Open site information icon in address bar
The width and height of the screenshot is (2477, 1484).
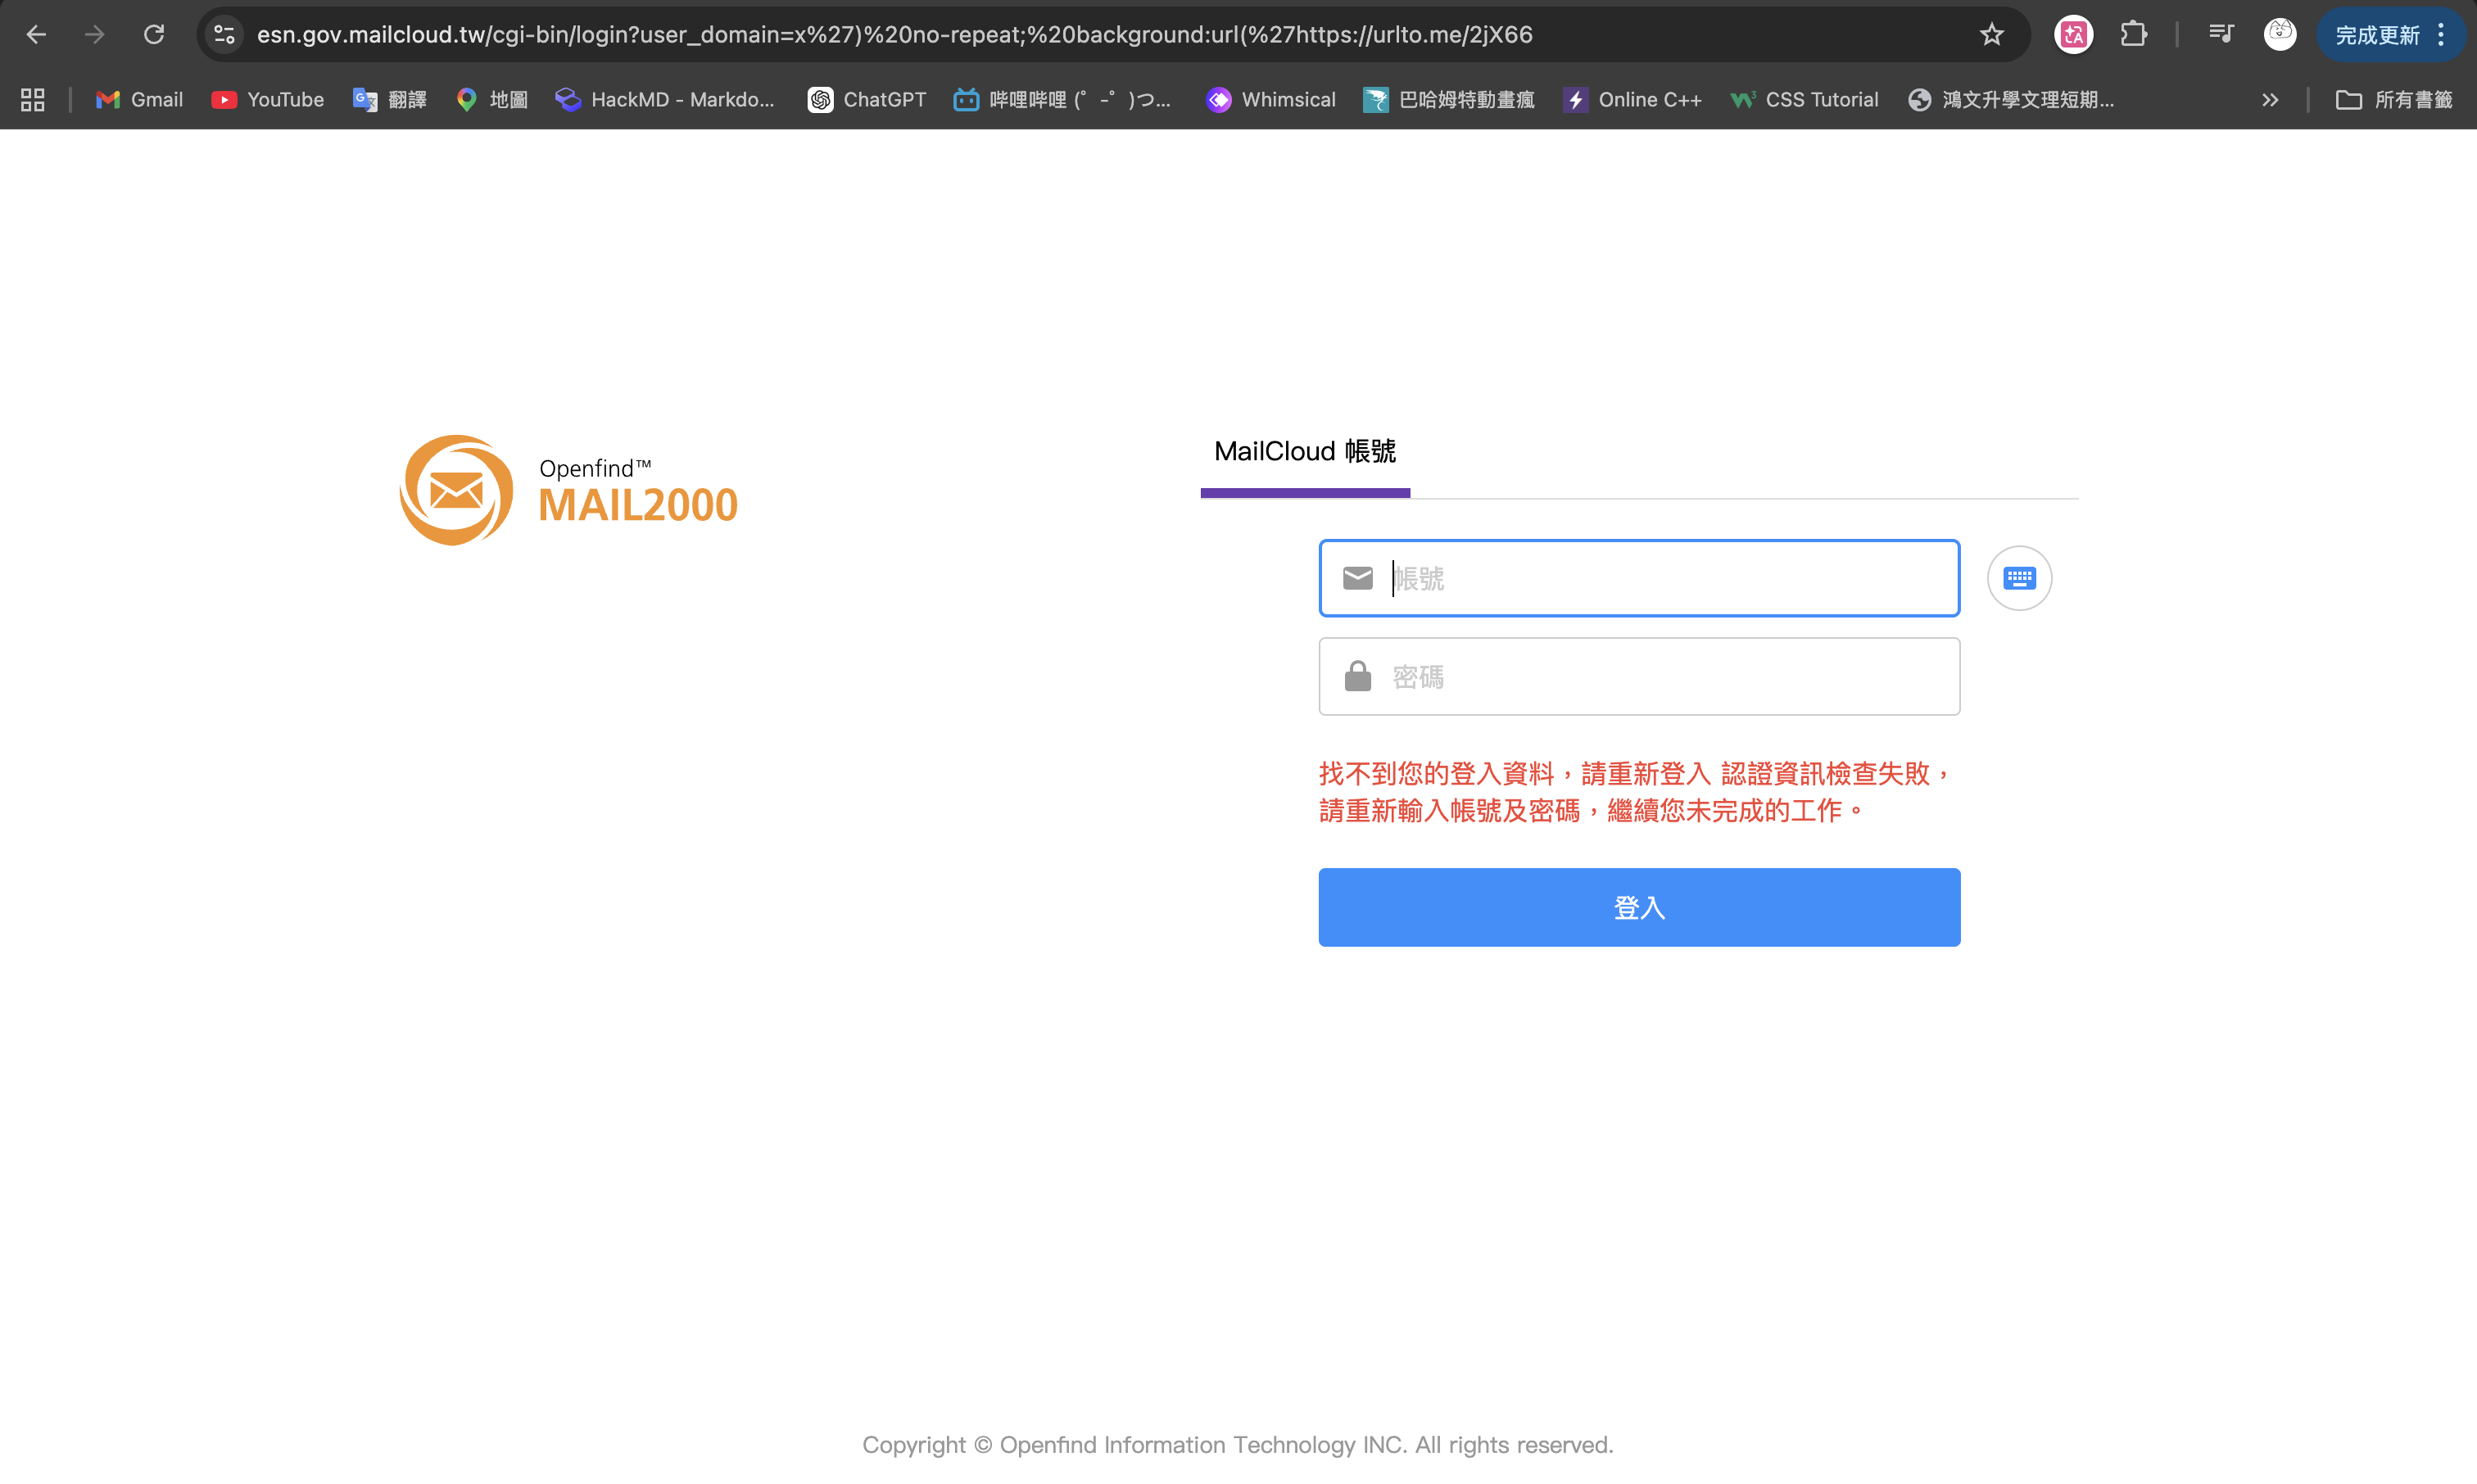pos(225,35)
